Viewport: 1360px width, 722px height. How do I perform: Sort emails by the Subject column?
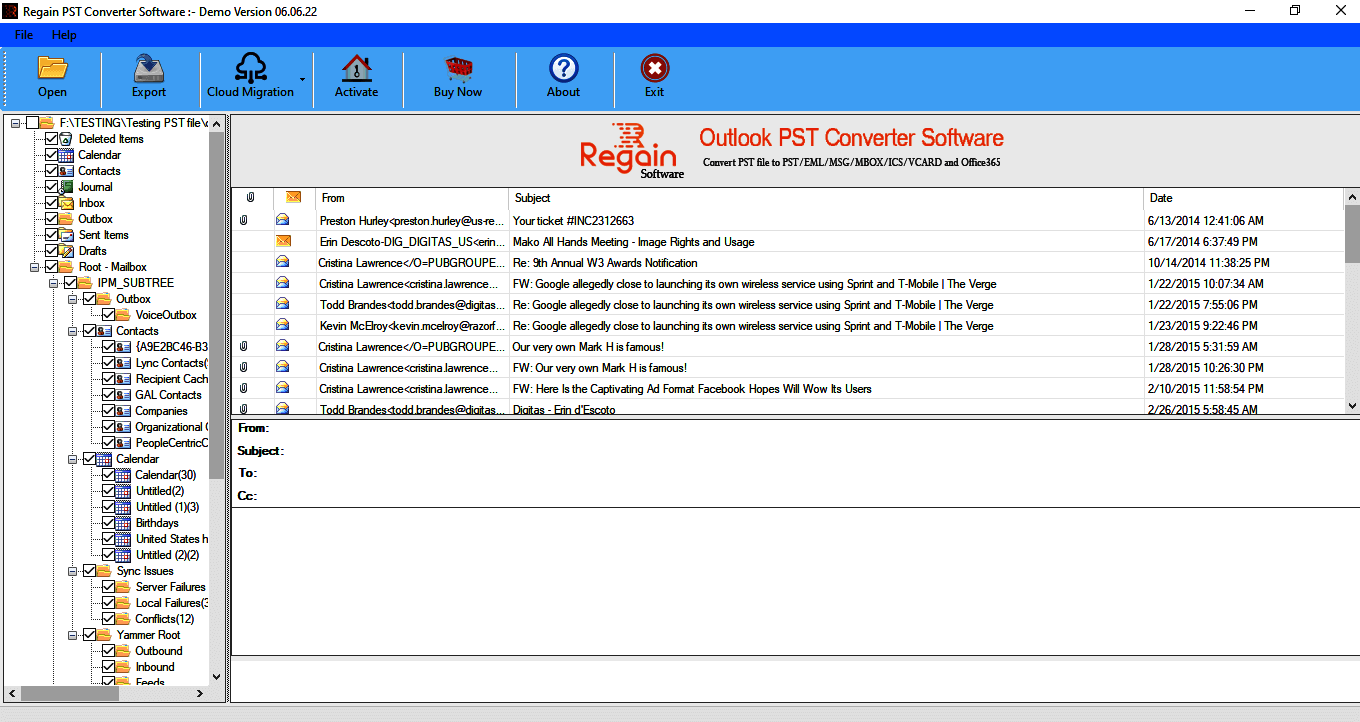click(x=826, y=198)
